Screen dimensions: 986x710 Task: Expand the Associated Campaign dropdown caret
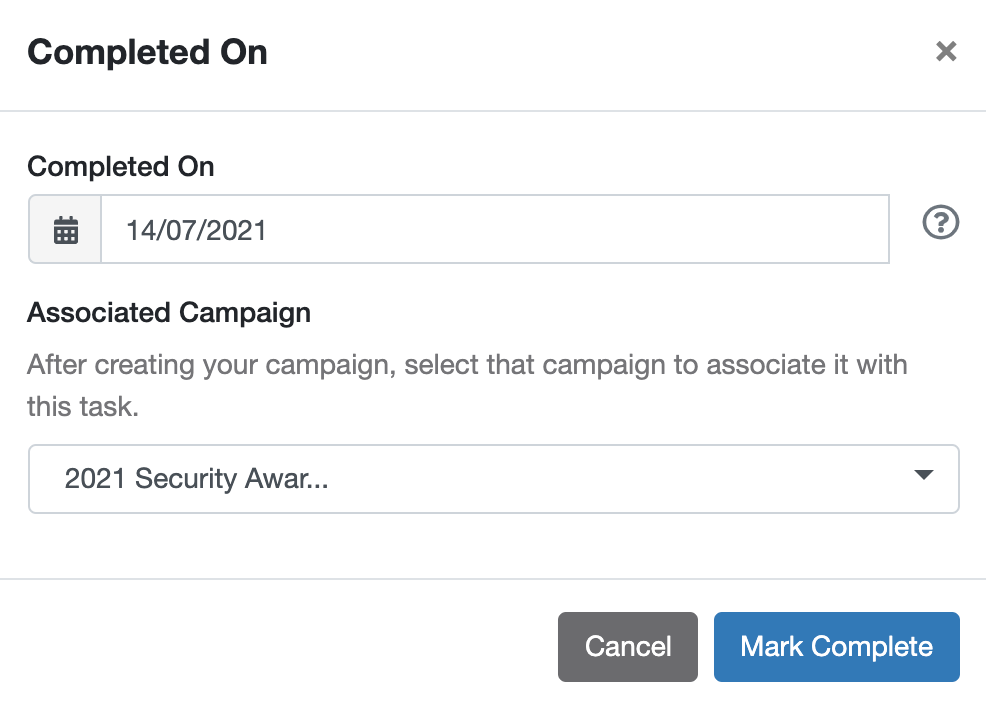click(x=924, y=474)
